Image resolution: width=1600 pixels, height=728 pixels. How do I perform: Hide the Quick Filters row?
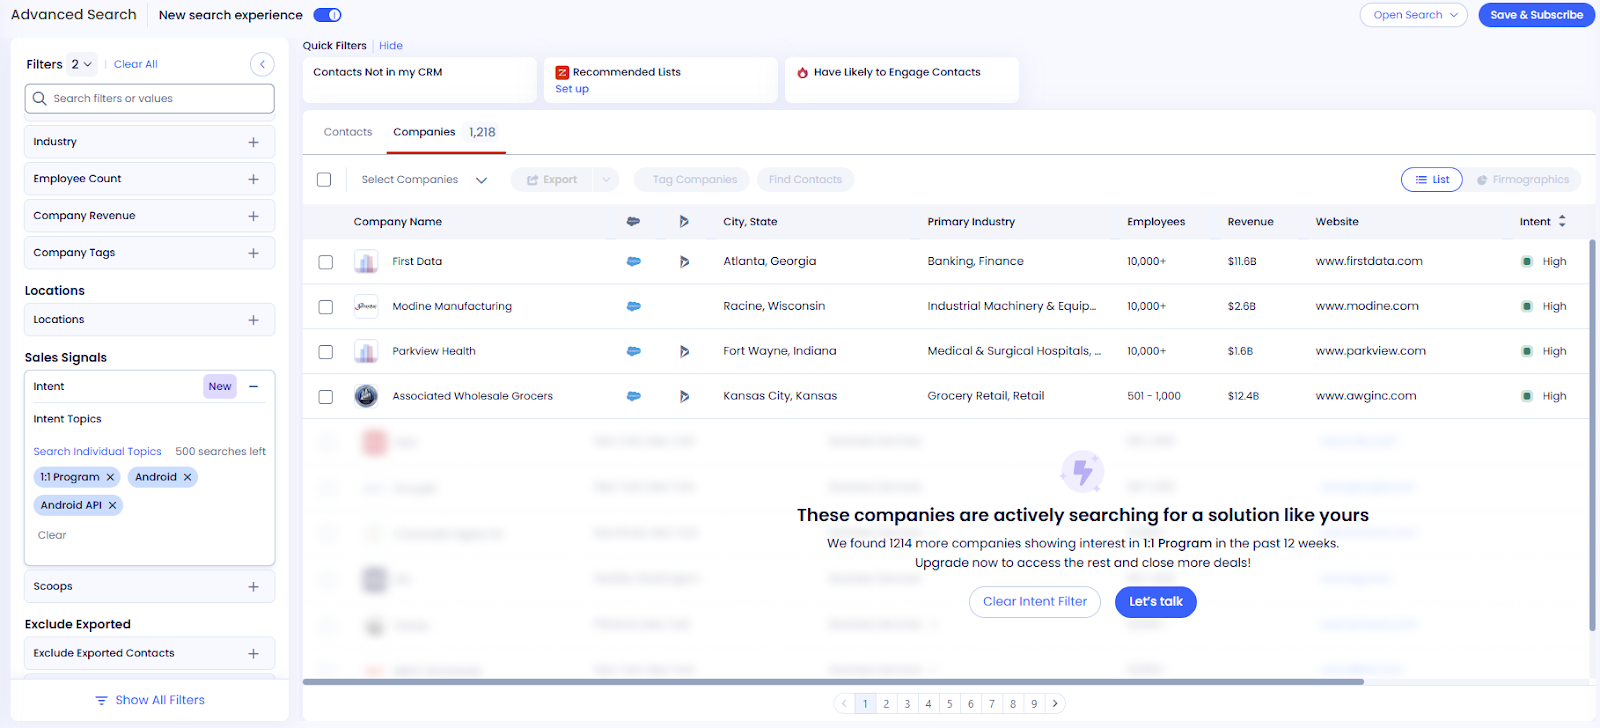click(391, 46)
